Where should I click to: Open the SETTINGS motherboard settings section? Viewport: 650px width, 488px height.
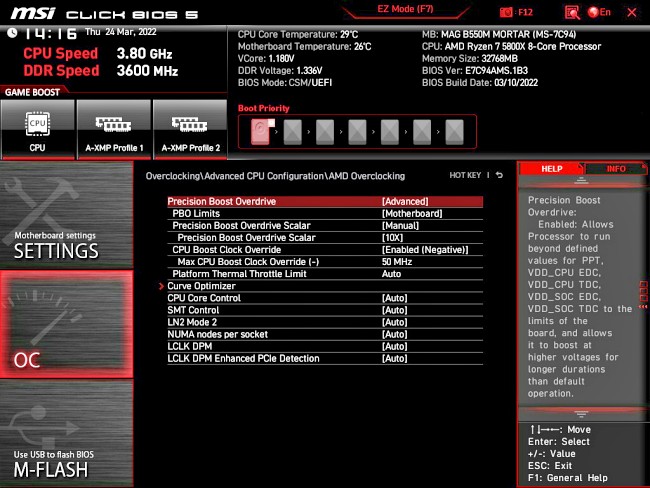coord(66,214)
